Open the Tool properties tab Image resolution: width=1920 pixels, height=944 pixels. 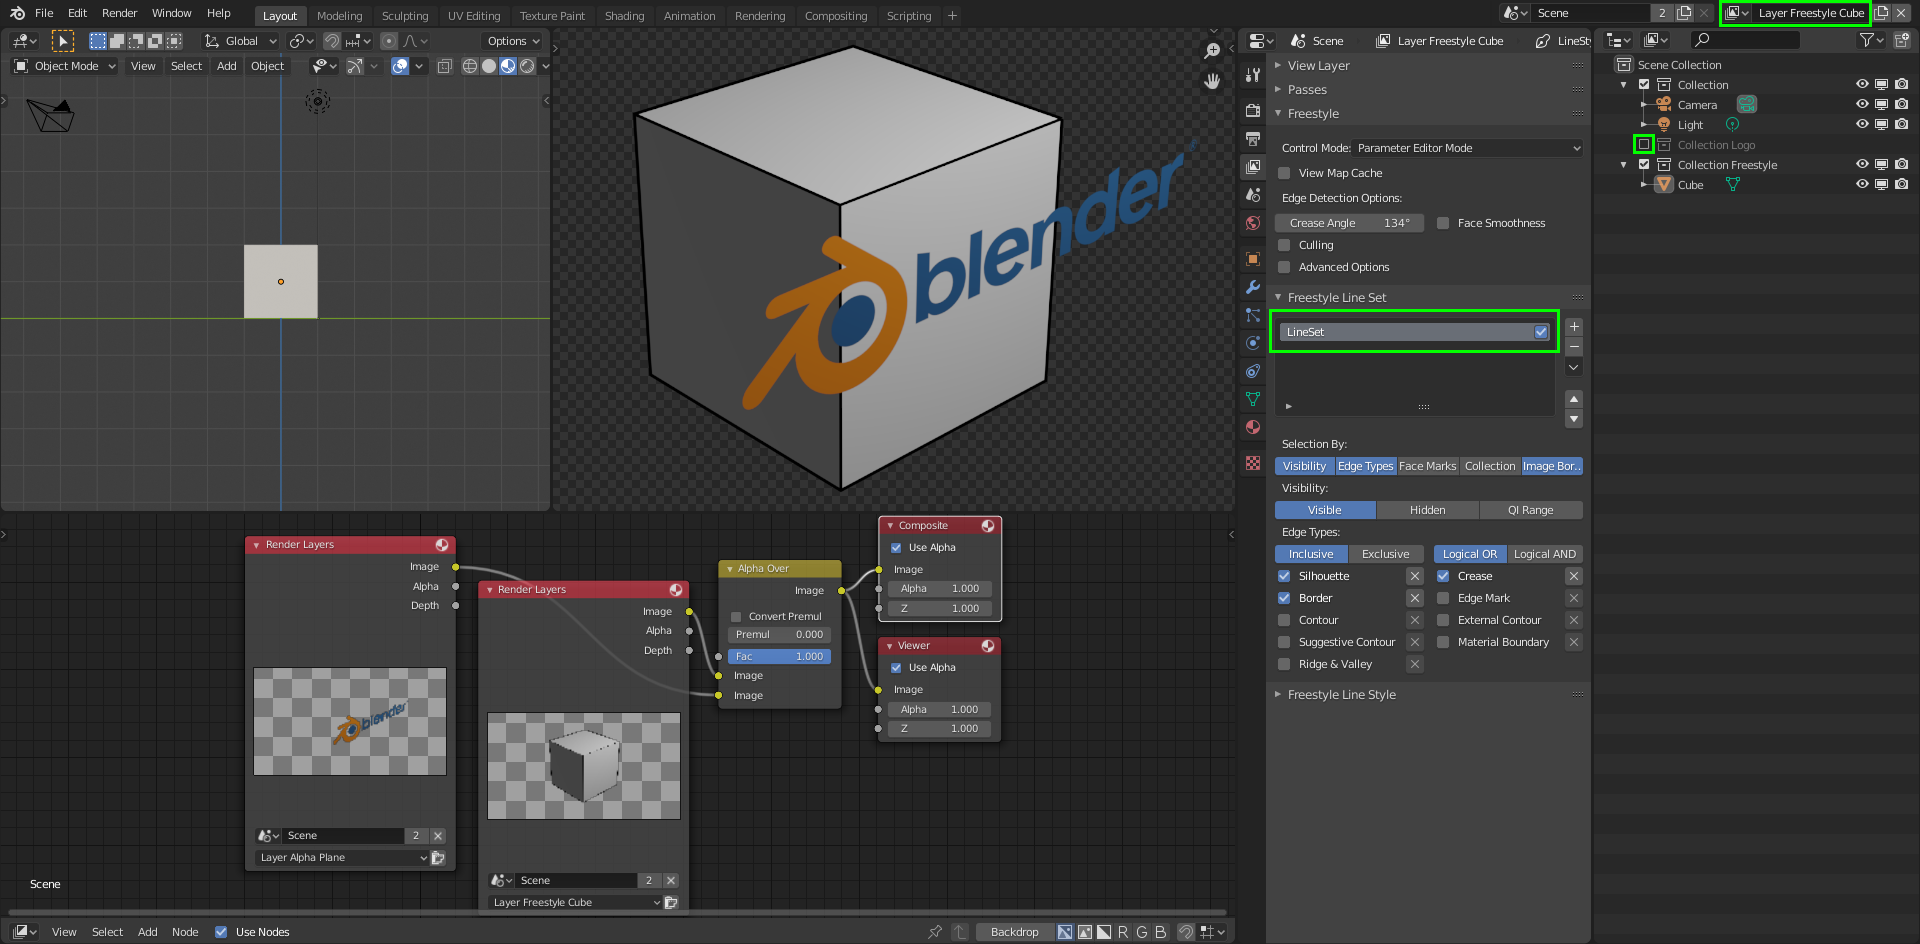point(1253,75)
